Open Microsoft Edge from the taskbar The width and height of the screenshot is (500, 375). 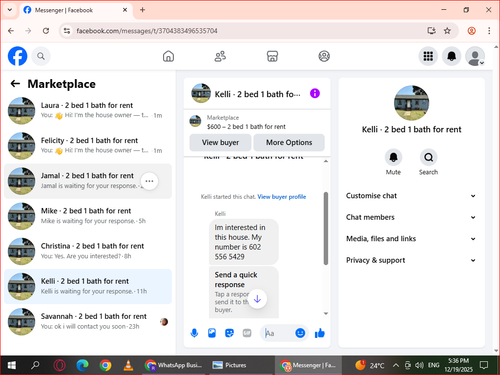[82, 365]
